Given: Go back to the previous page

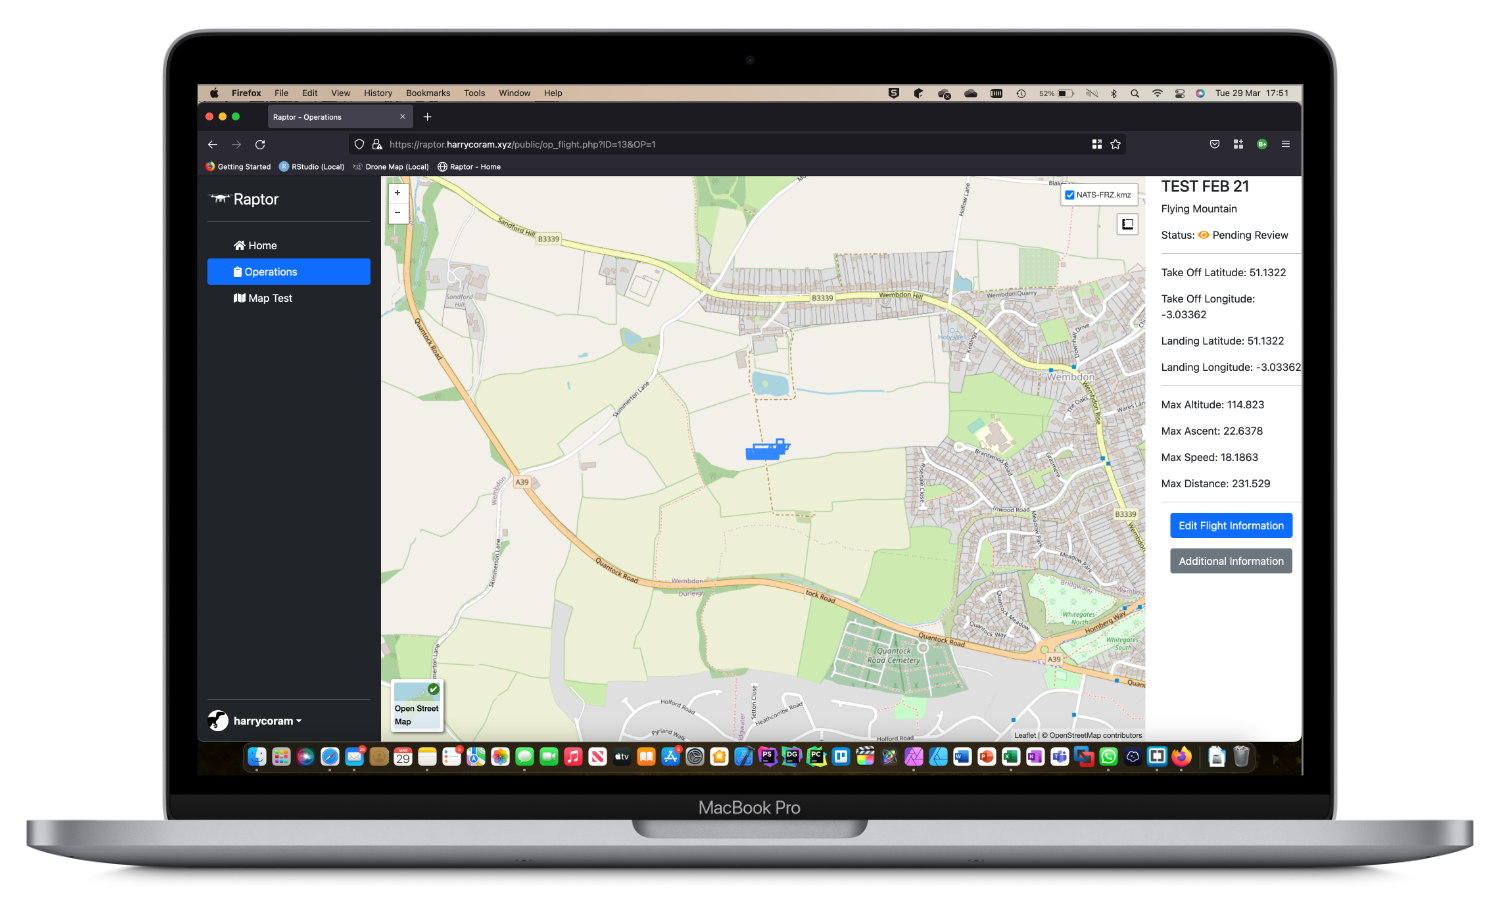Looking at the screenshot, I should point(213,145).
